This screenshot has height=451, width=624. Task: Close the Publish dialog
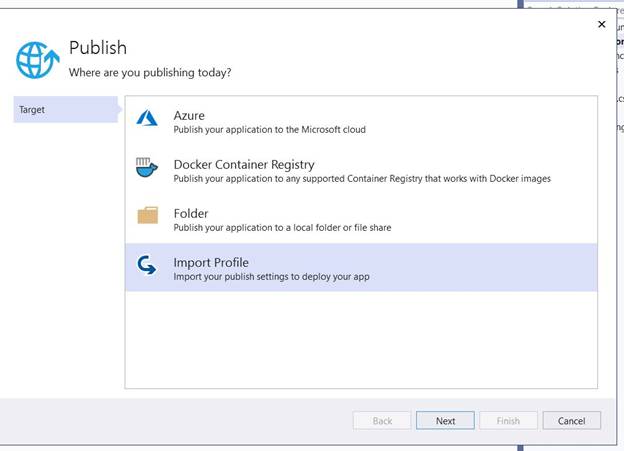point(602,24)
